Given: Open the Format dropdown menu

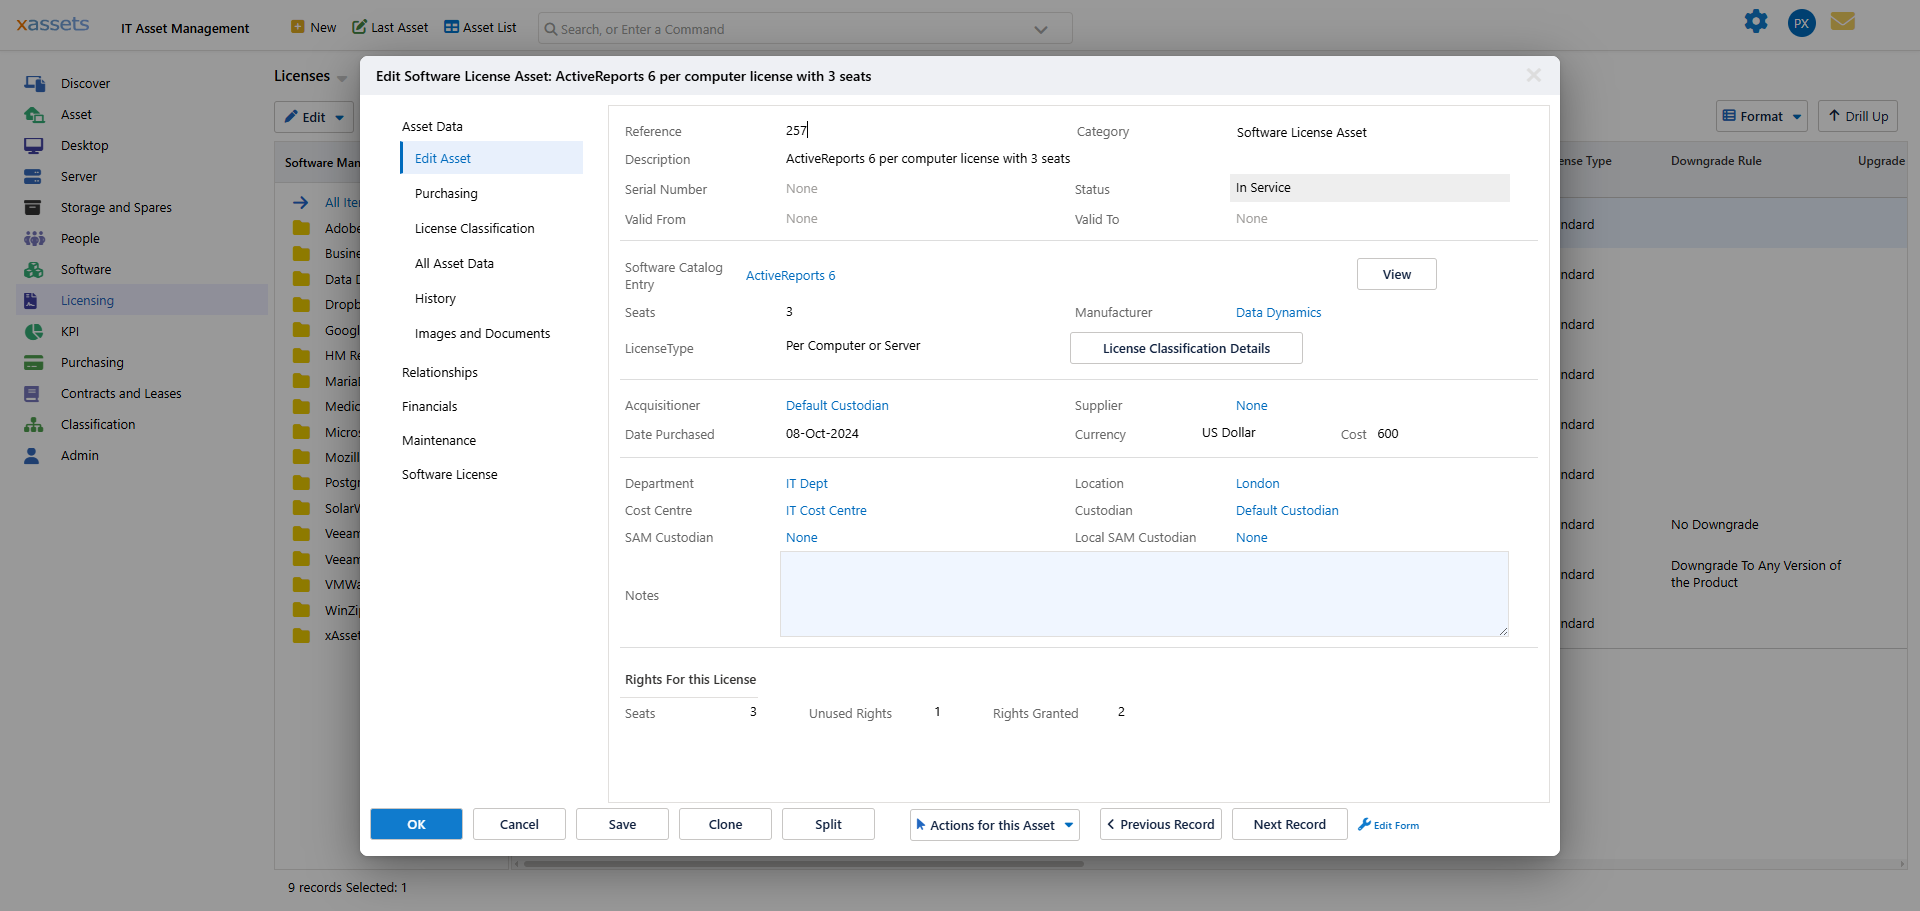Looking at the screenshot, I should pyautogui.click(x=1761, y=117).
